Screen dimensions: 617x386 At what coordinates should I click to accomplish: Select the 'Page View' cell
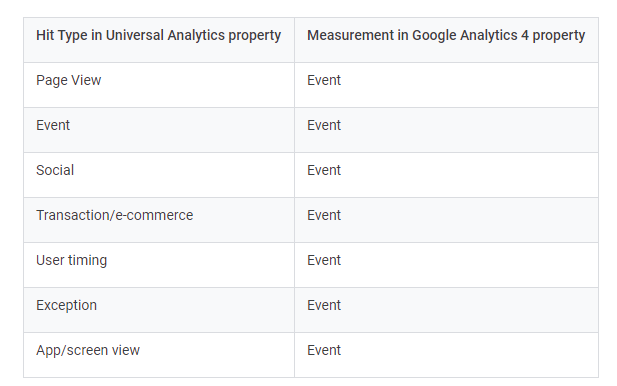159,85
